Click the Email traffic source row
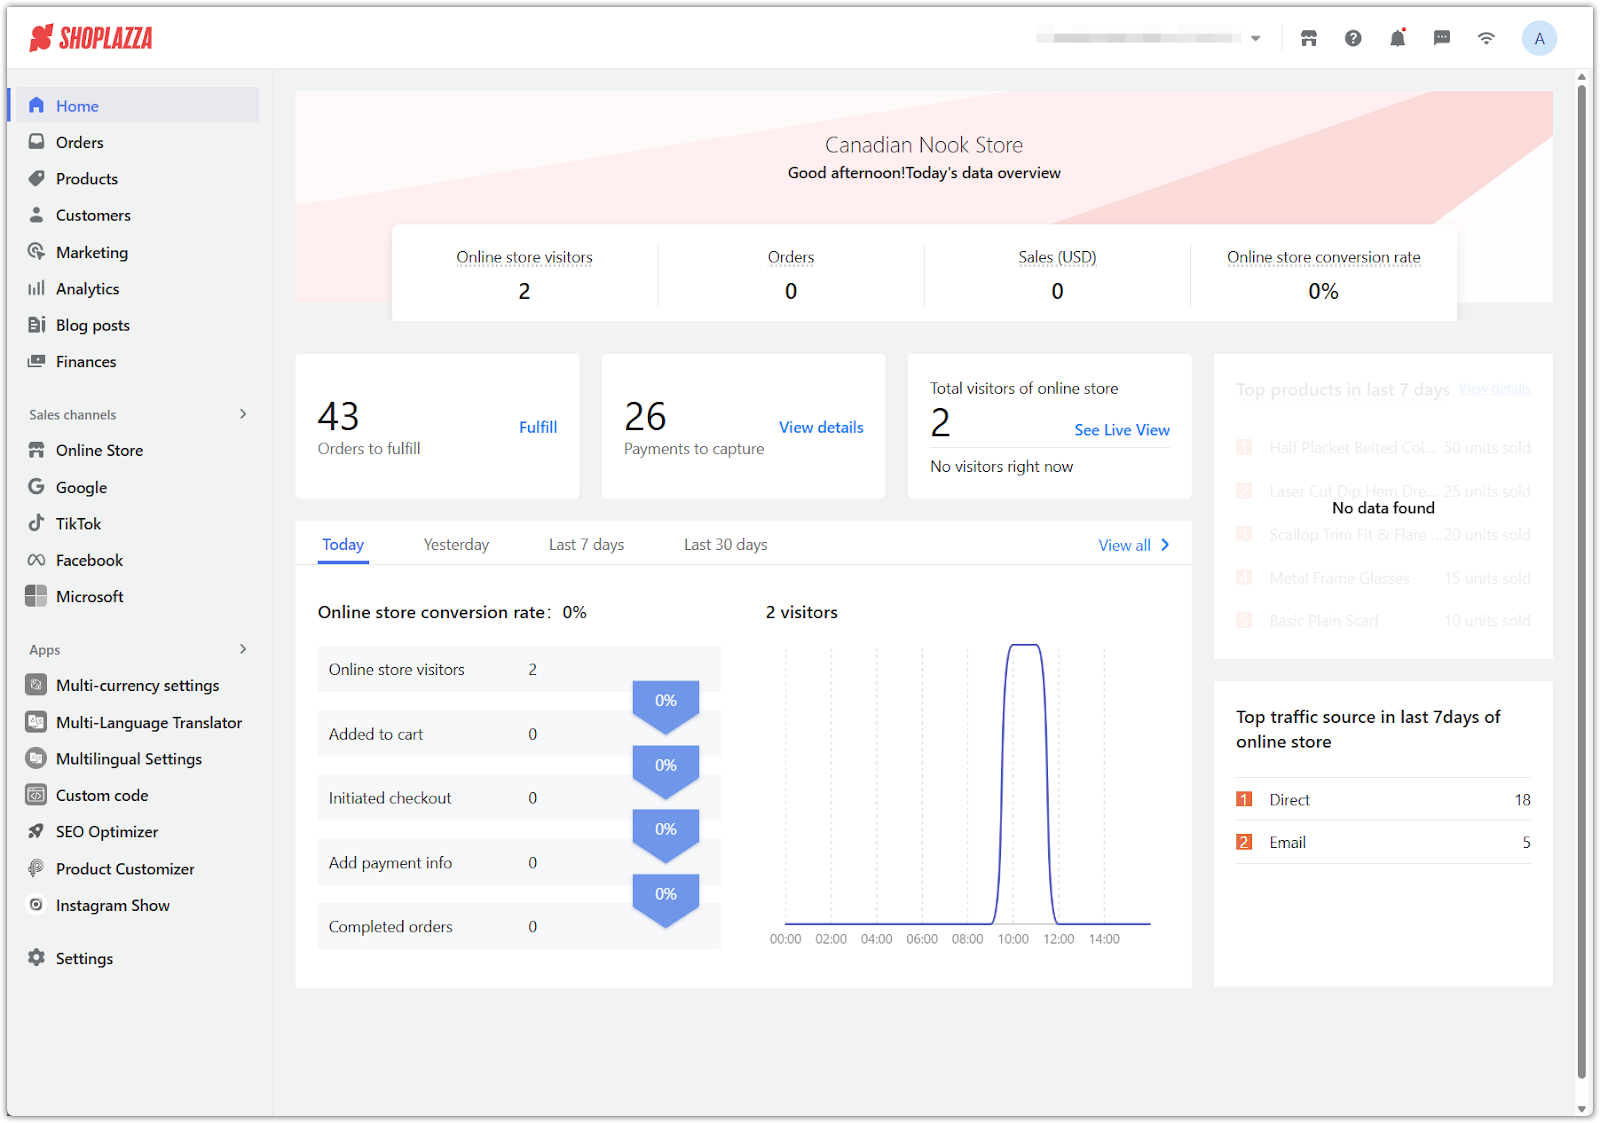Viewport: 1600px width, 1123px height. pos(1383,842)
